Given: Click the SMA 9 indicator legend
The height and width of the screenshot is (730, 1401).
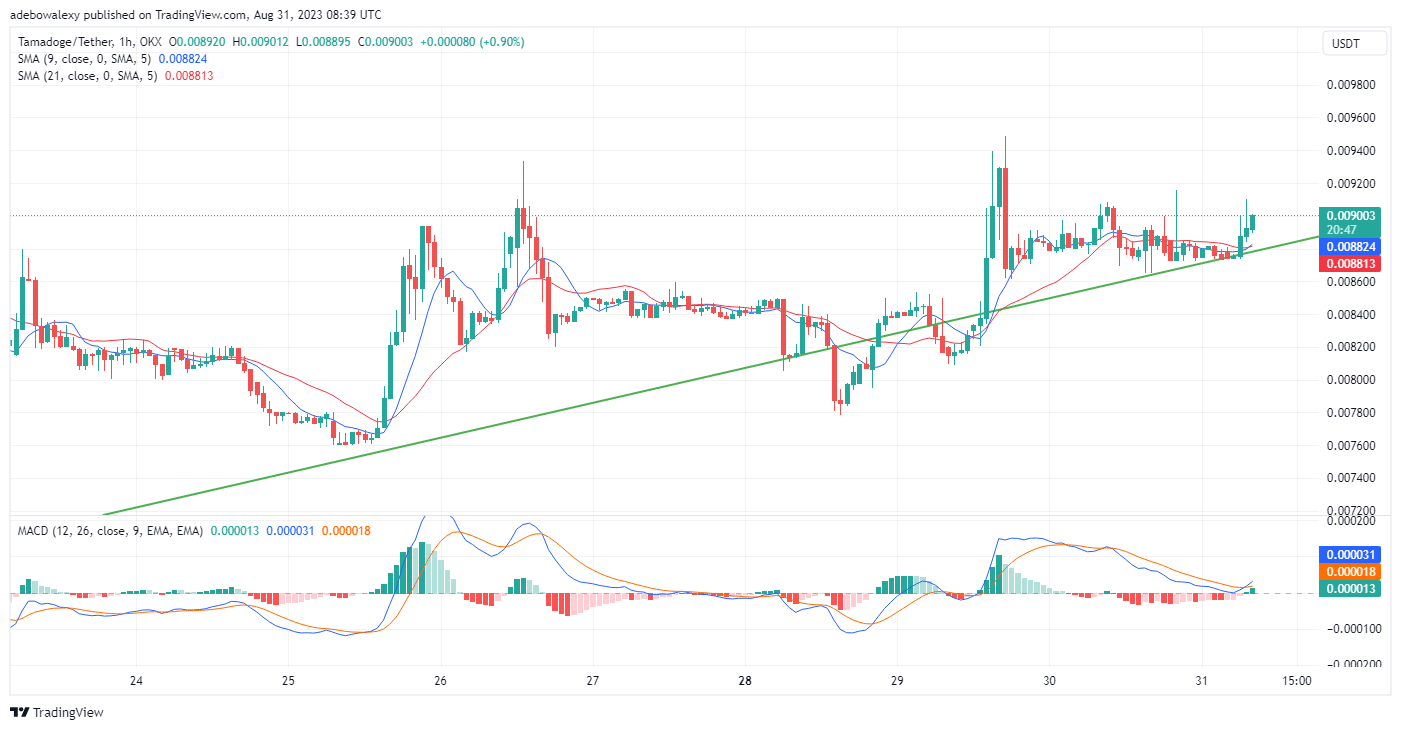Looking at the screenshot, I should click(x=85, y=59).
